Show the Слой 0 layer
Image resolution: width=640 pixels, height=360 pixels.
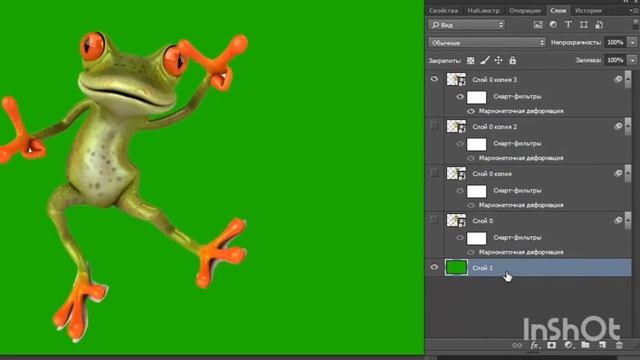click(x=434, y=220)
